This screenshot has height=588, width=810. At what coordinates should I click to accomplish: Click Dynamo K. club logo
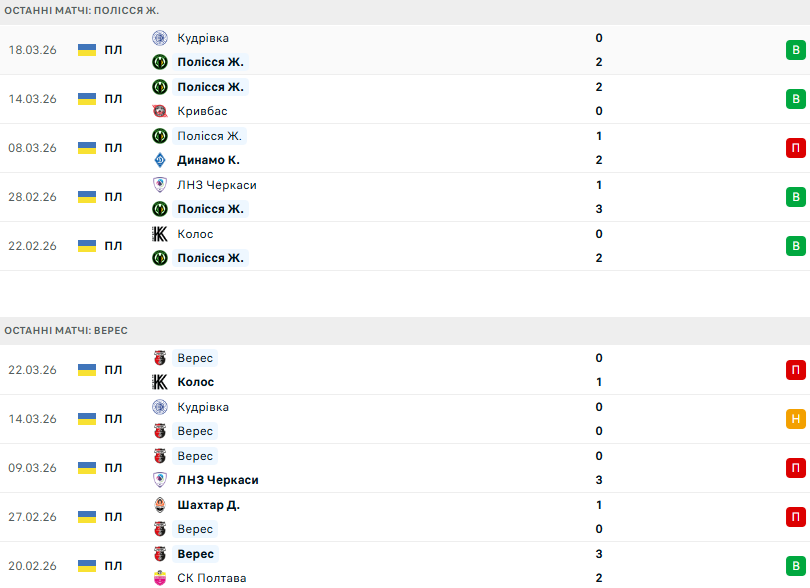[x=159, y=160]
